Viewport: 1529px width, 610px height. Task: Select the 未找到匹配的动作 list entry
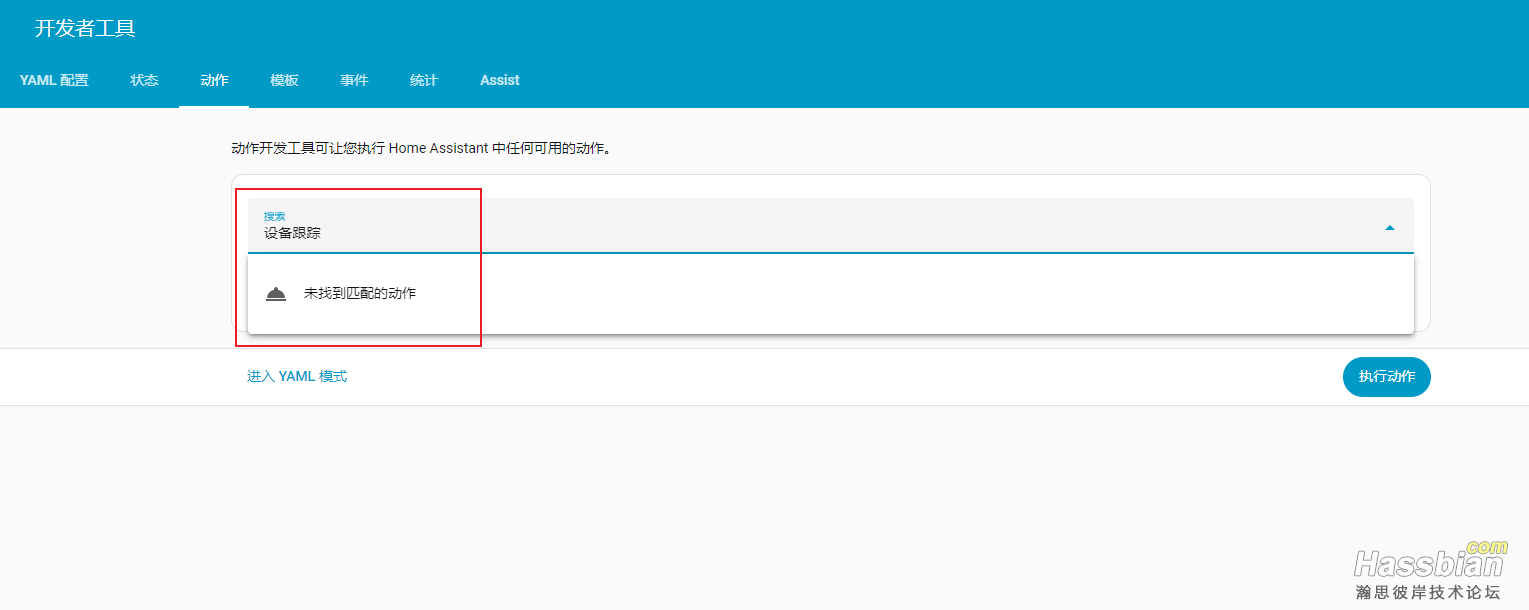360,294
